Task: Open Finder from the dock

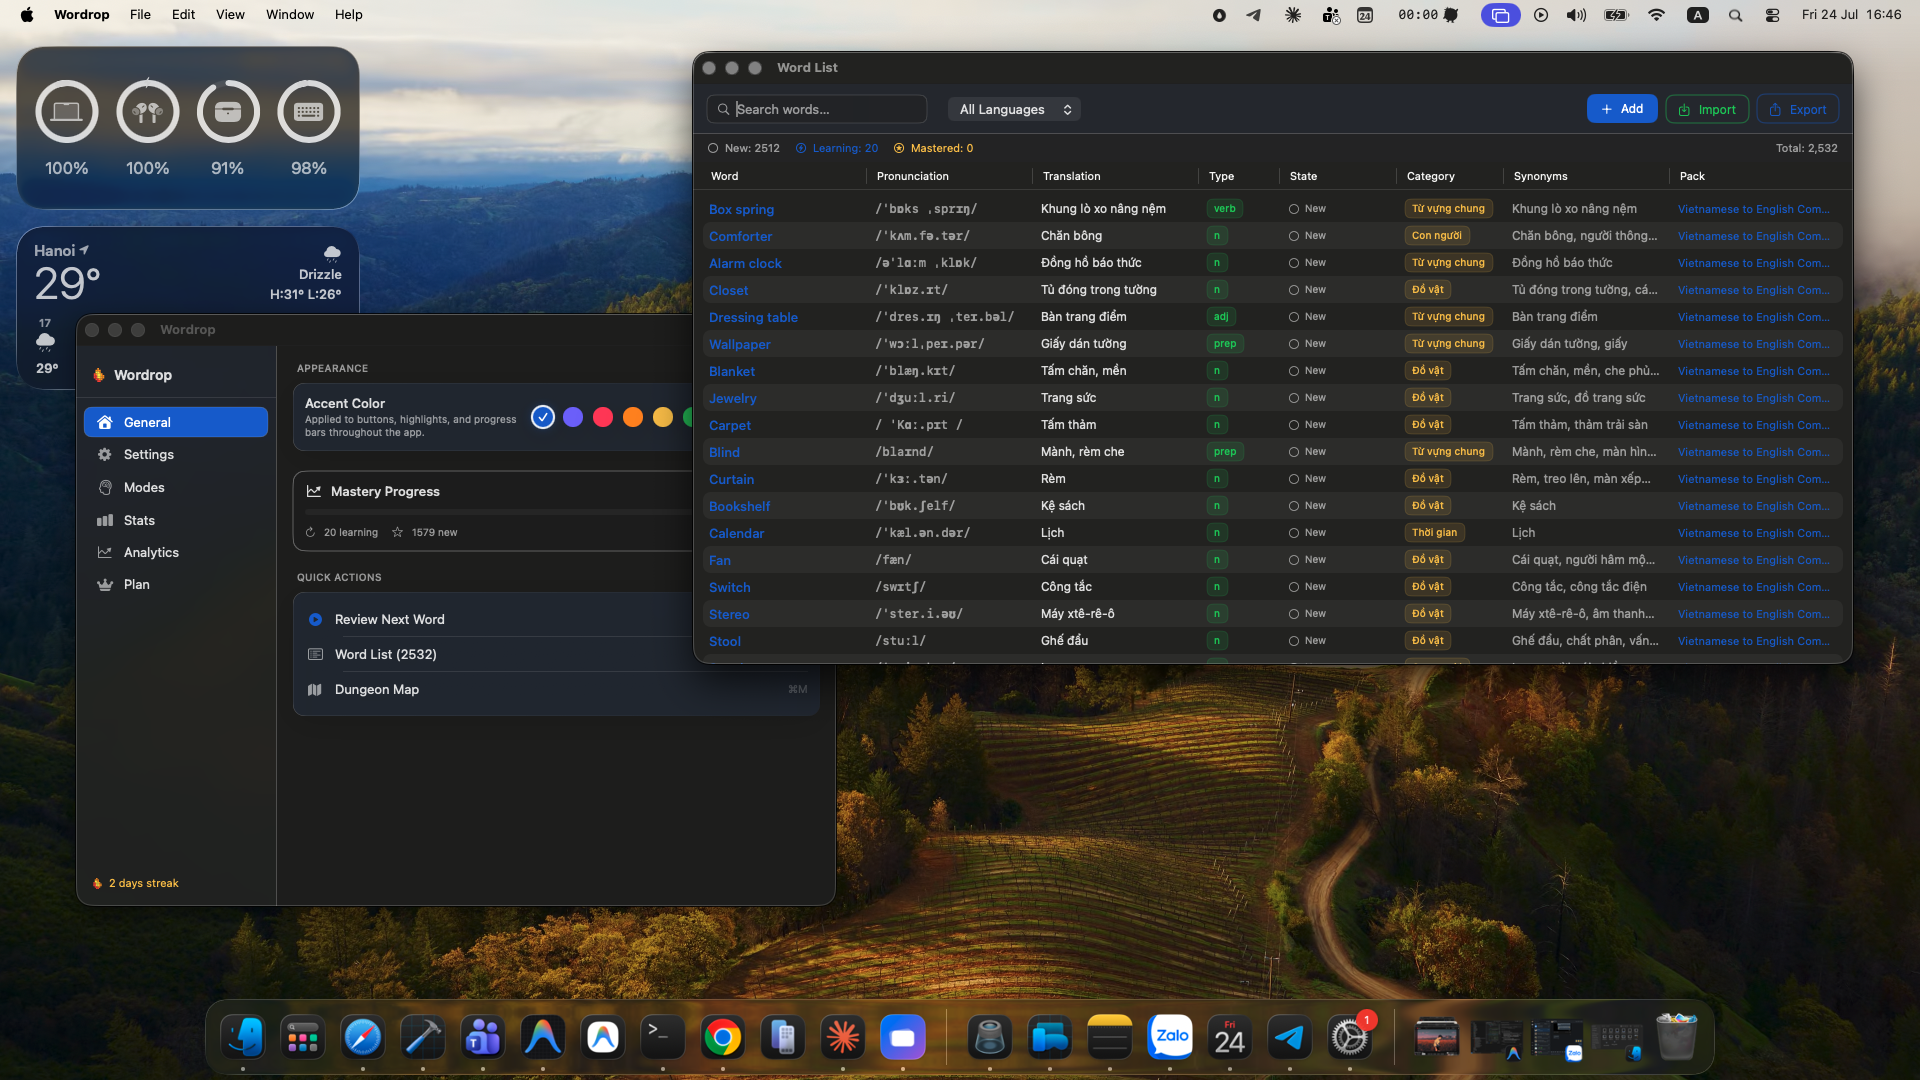Action: tap(243, 1037)
